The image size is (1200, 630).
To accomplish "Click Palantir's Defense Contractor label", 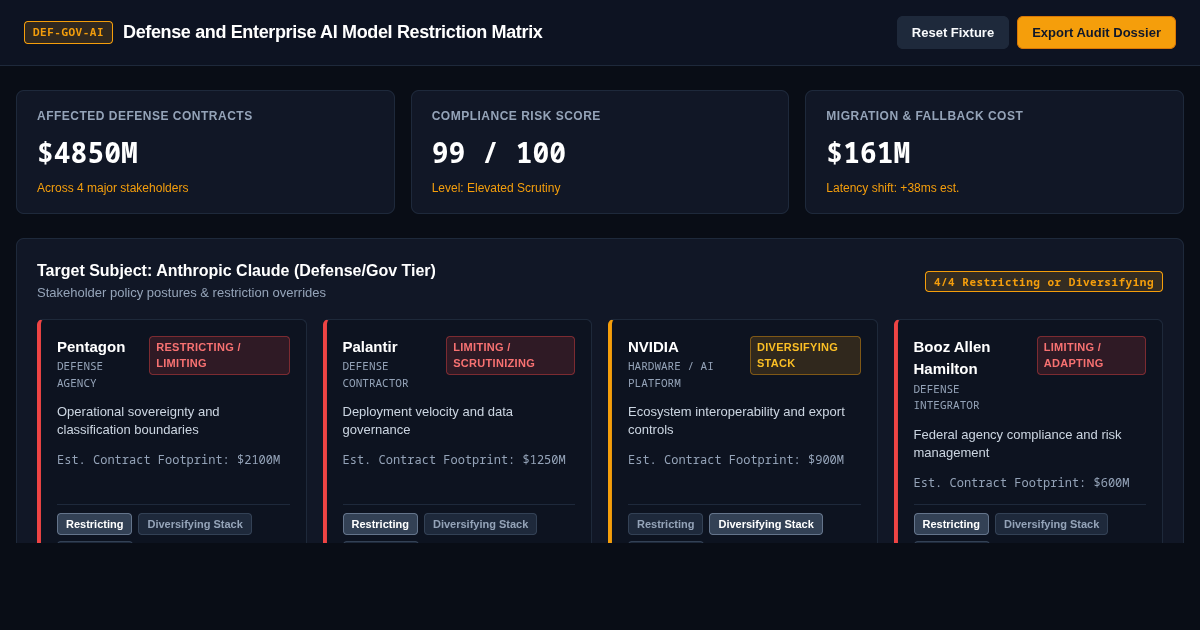I will tap(375, 375).
